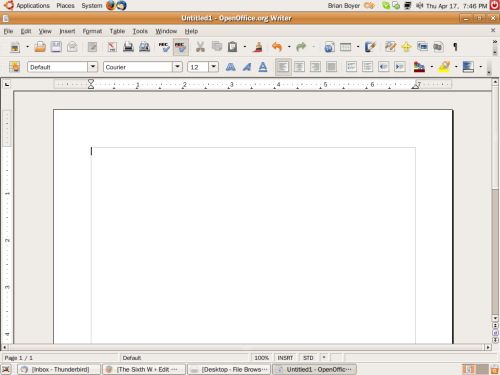Click 100% zoom in status bar
Screen dimensions: 500x375
[x=262, y=358]
